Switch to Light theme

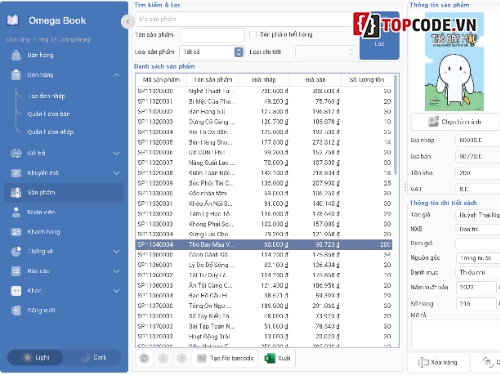(35, 357)
